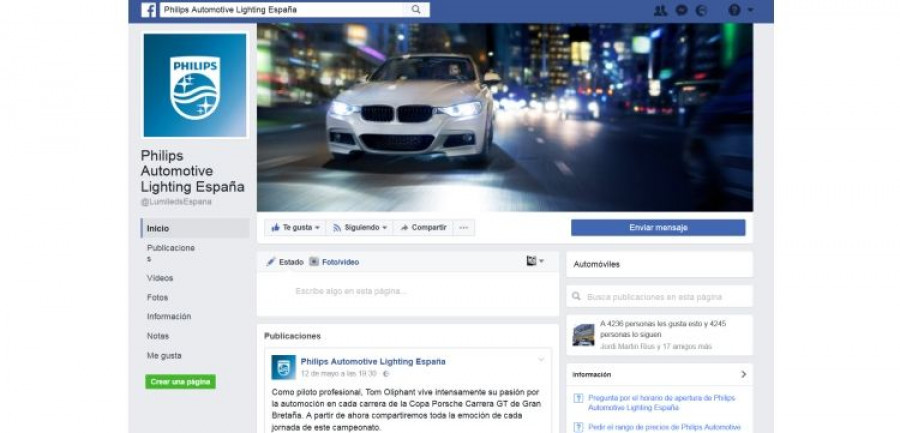
Task: Open help question mark icon
Action: pyautogui.click(x=734, y=10)
